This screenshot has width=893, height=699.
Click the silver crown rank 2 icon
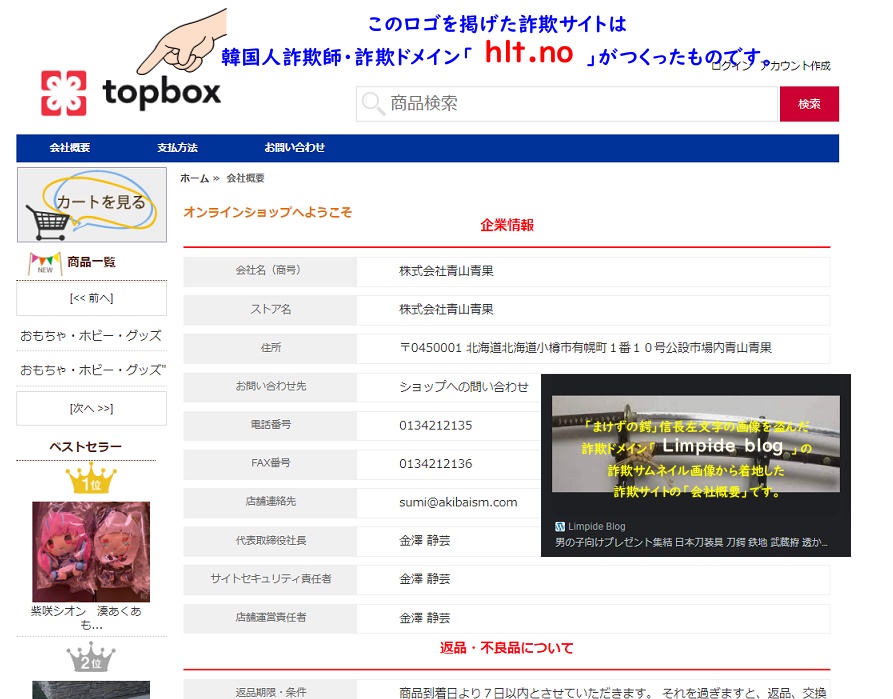coord(91,657)
